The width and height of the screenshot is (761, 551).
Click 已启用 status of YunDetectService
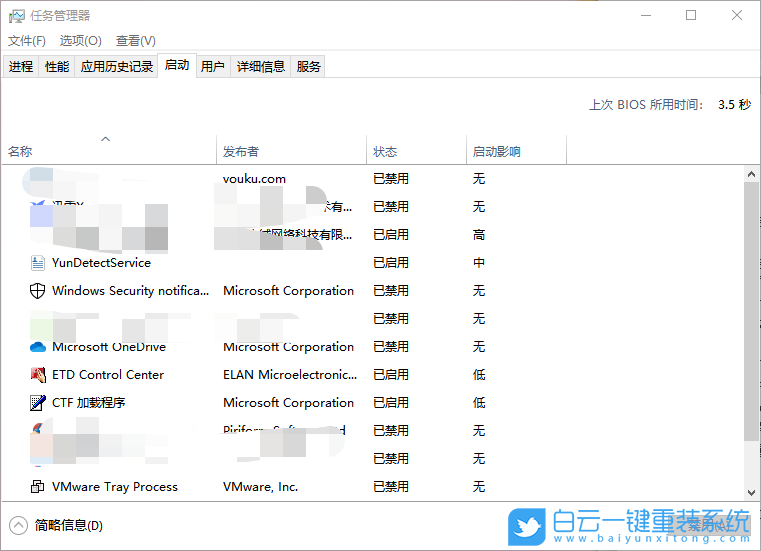(x=391, y=263)
